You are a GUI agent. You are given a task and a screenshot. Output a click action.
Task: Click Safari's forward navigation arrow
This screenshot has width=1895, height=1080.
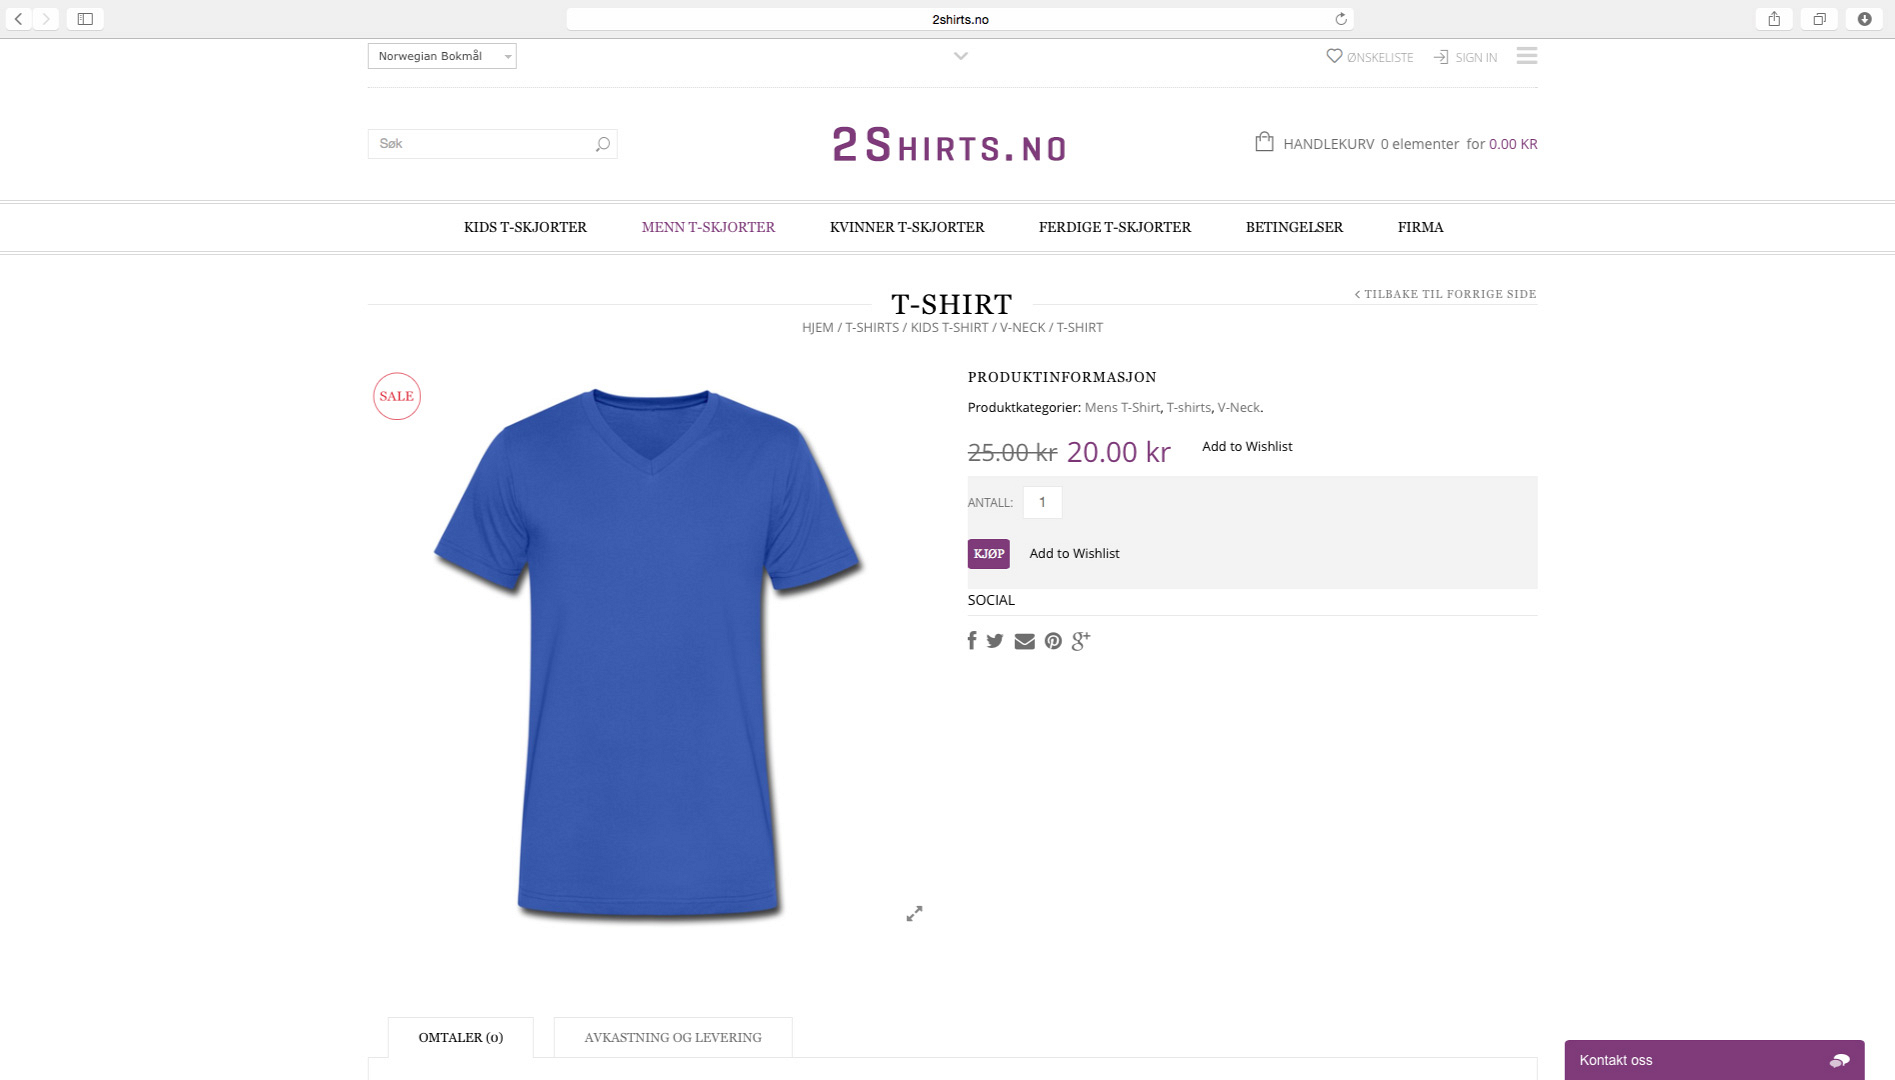46,19
